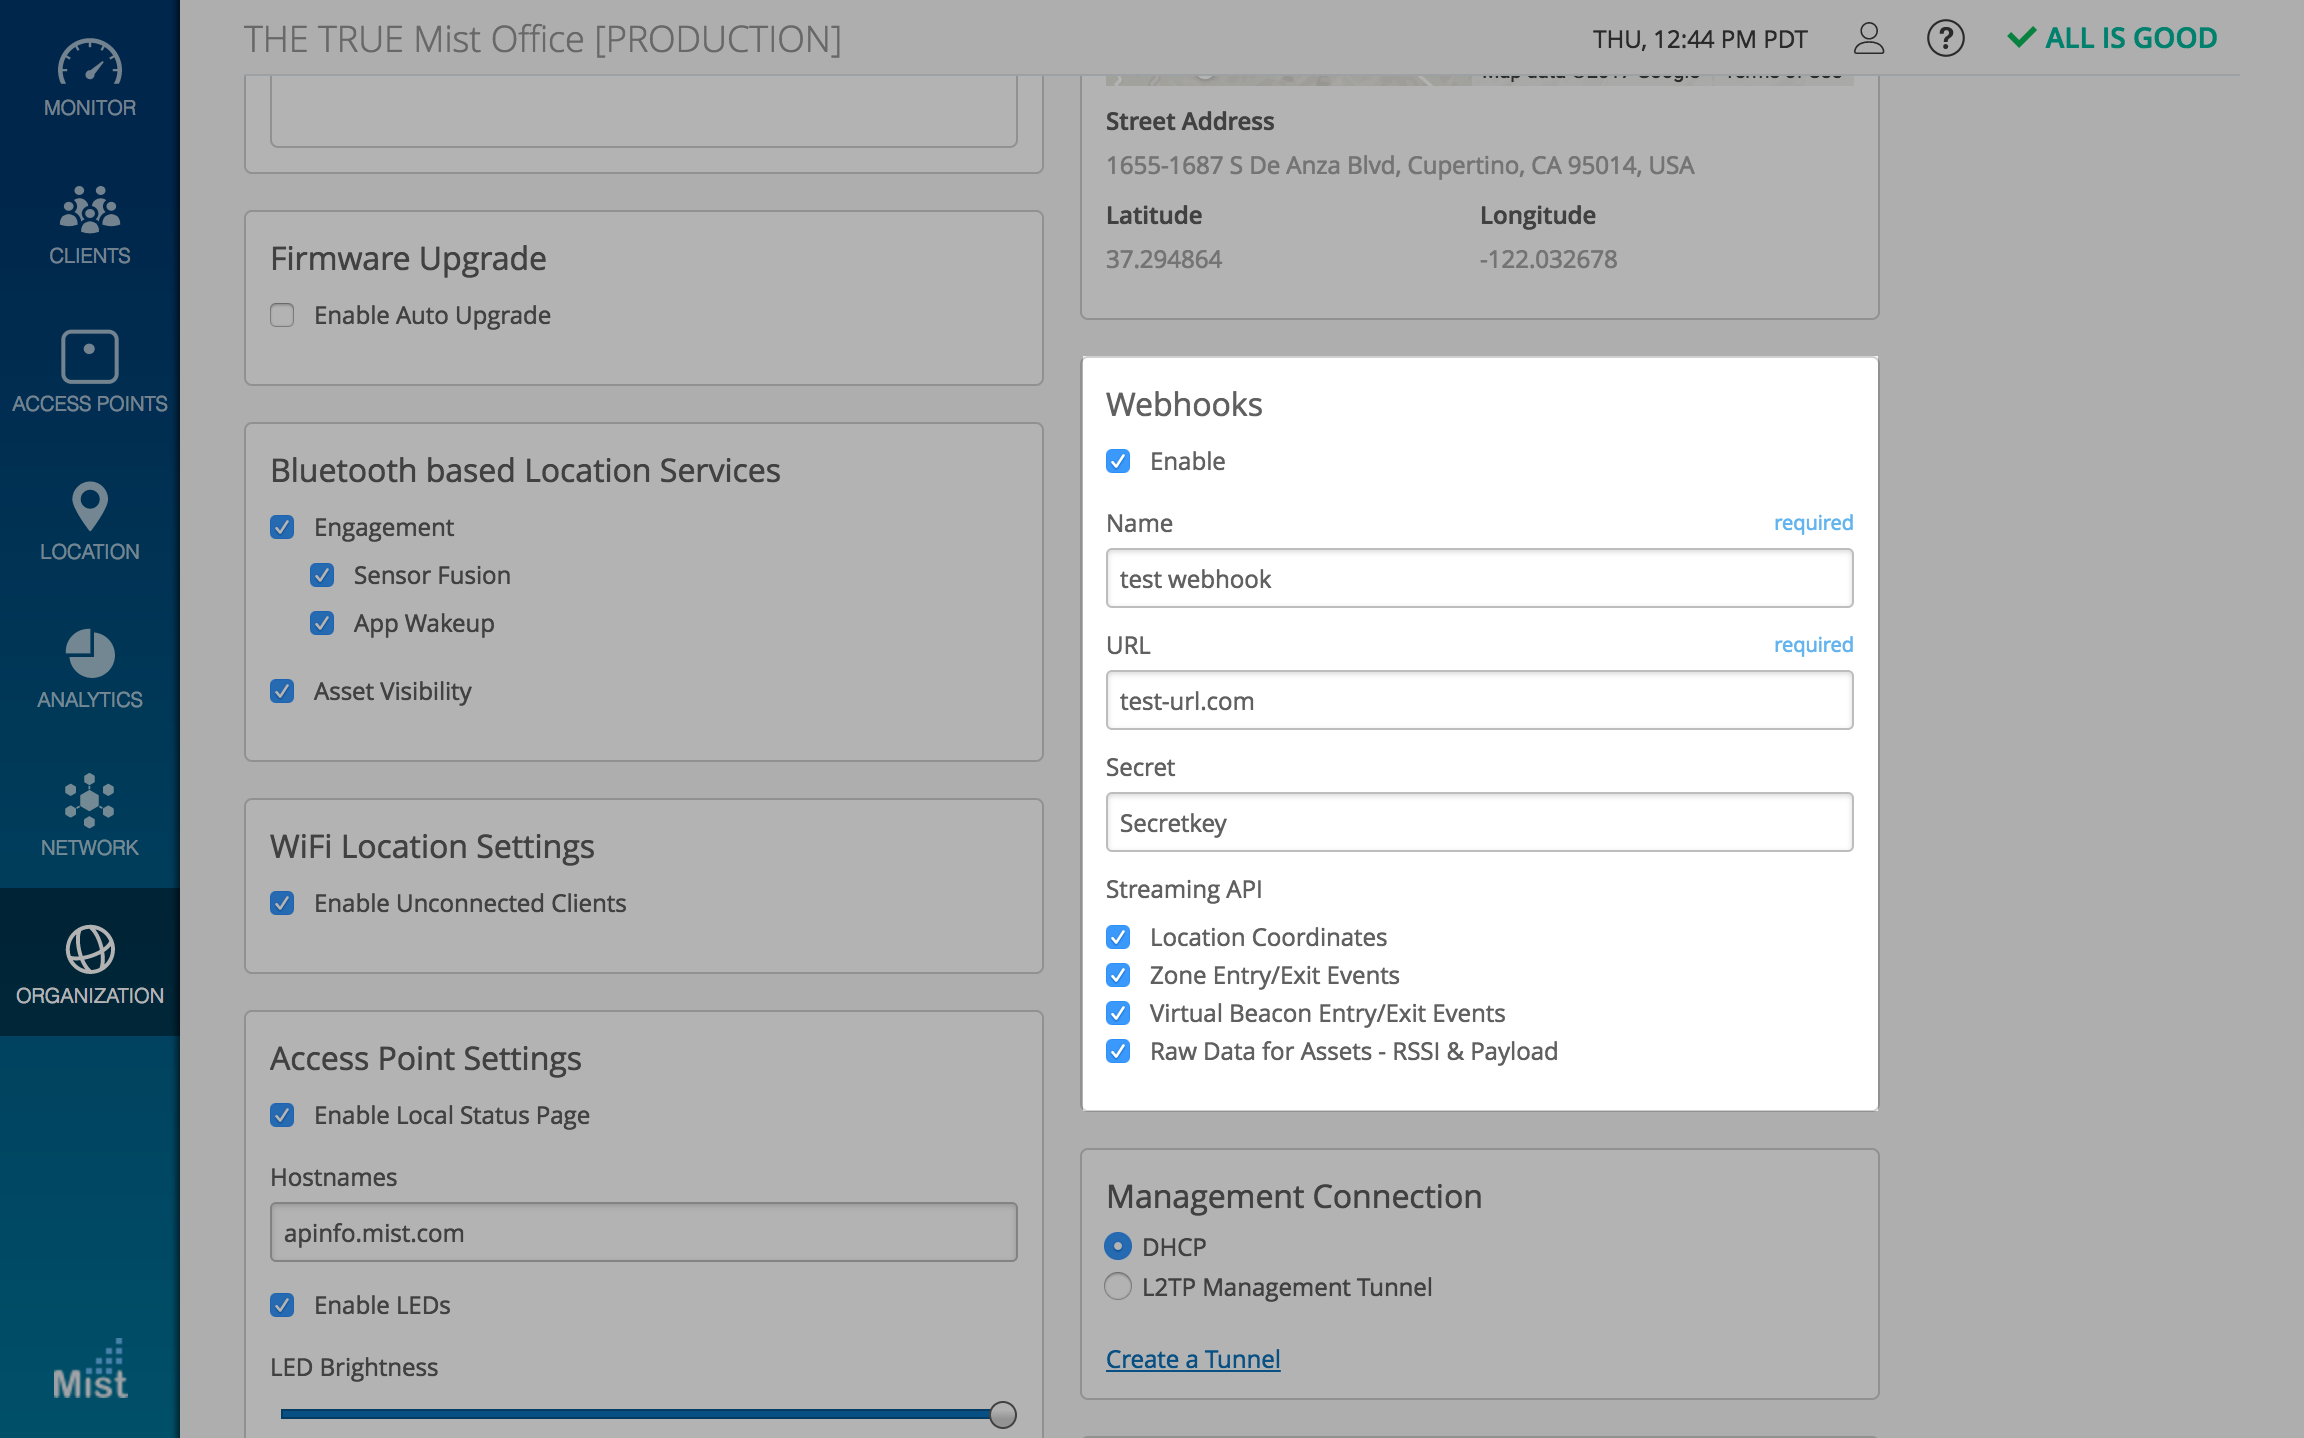Click the LED Brightness slider handle
Screen dimensions: 2304x1438
point(1002,1414)
